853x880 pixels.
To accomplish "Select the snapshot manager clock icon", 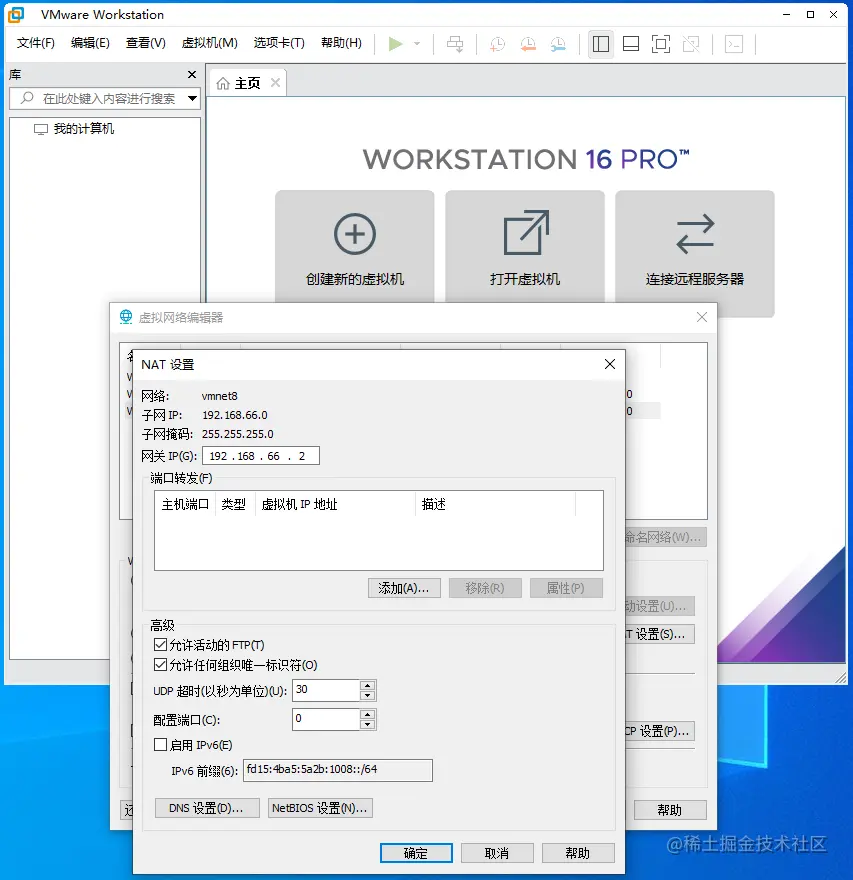I will (557, 43).
